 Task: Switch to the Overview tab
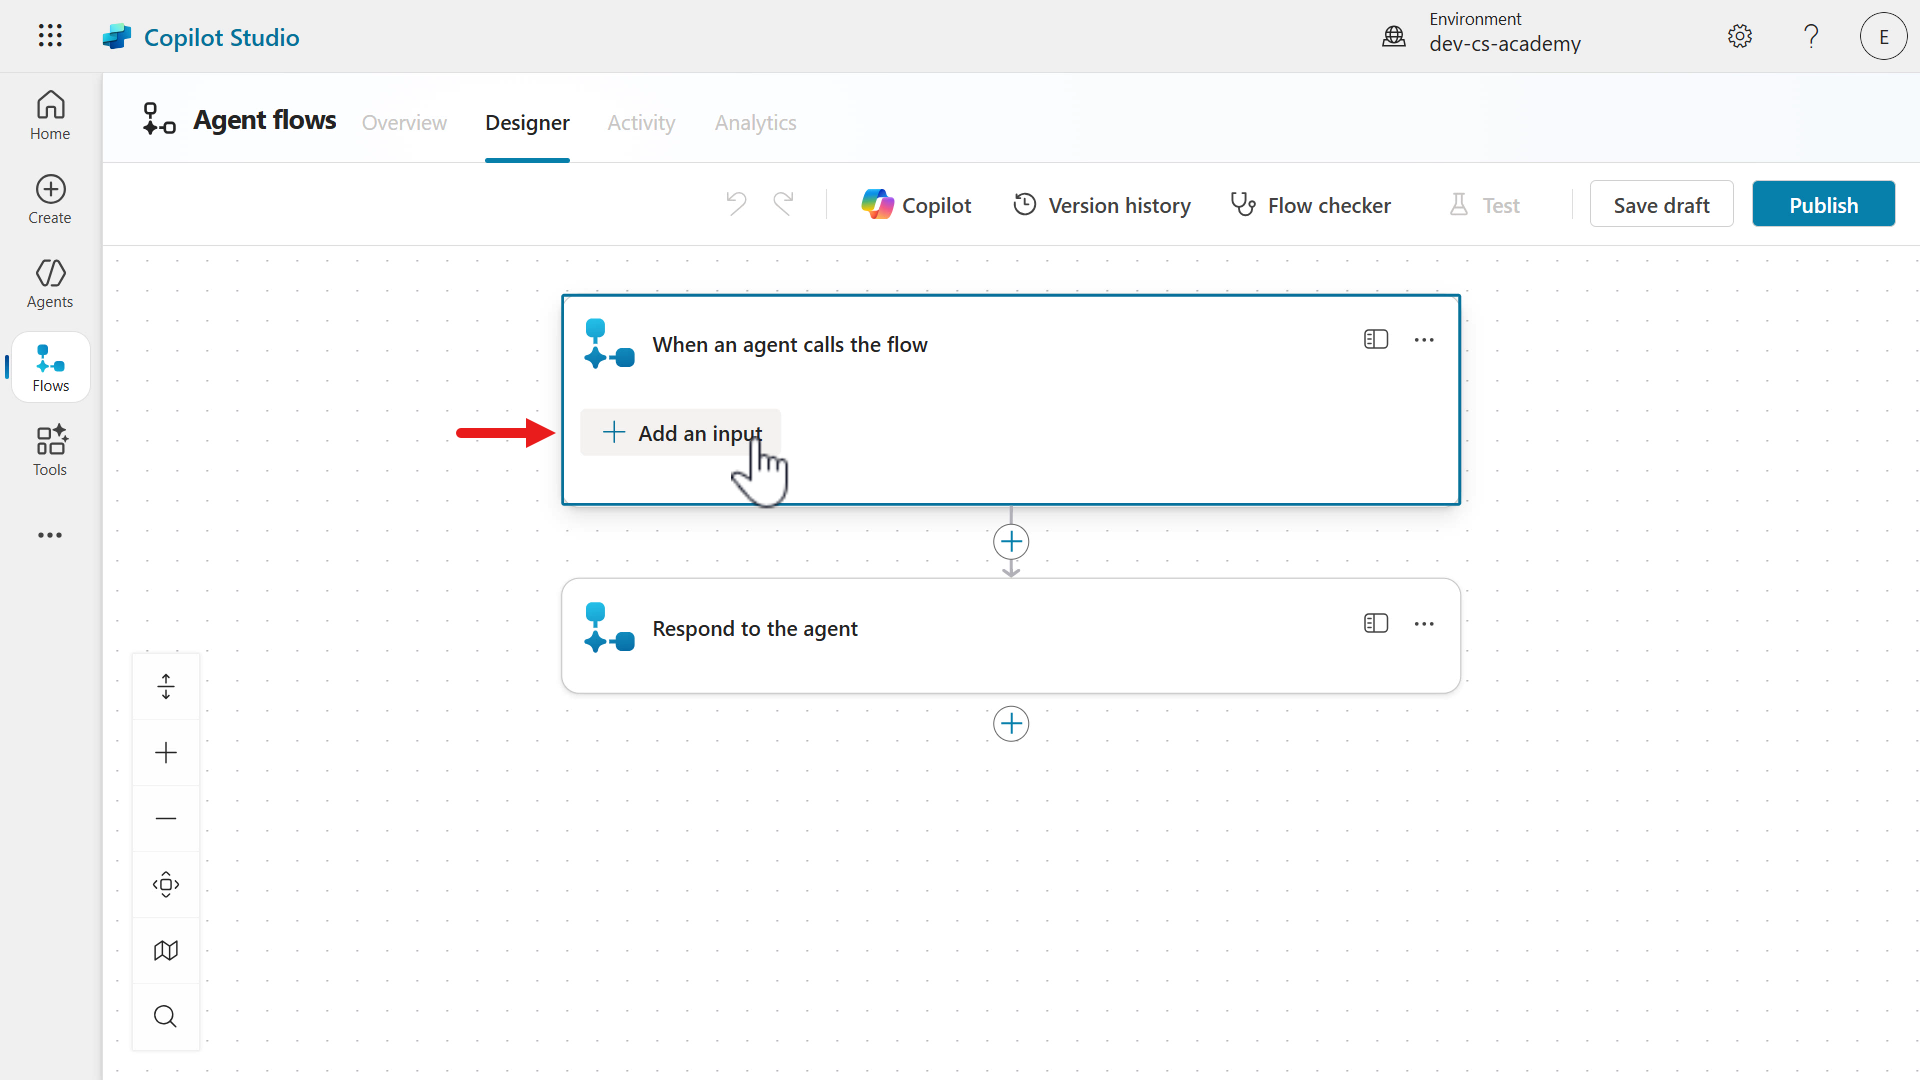(404, 123)
